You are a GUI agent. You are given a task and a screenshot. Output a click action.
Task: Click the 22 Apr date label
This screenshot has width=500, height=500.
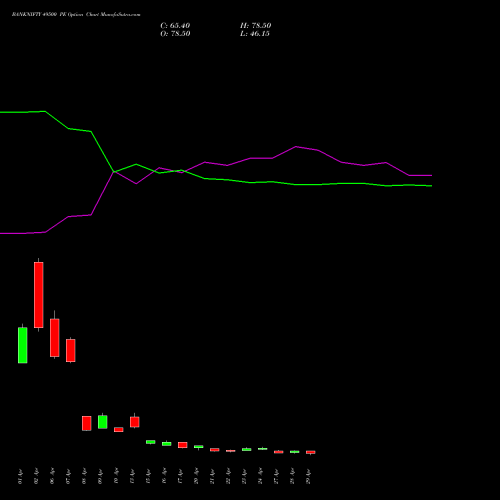228,476
